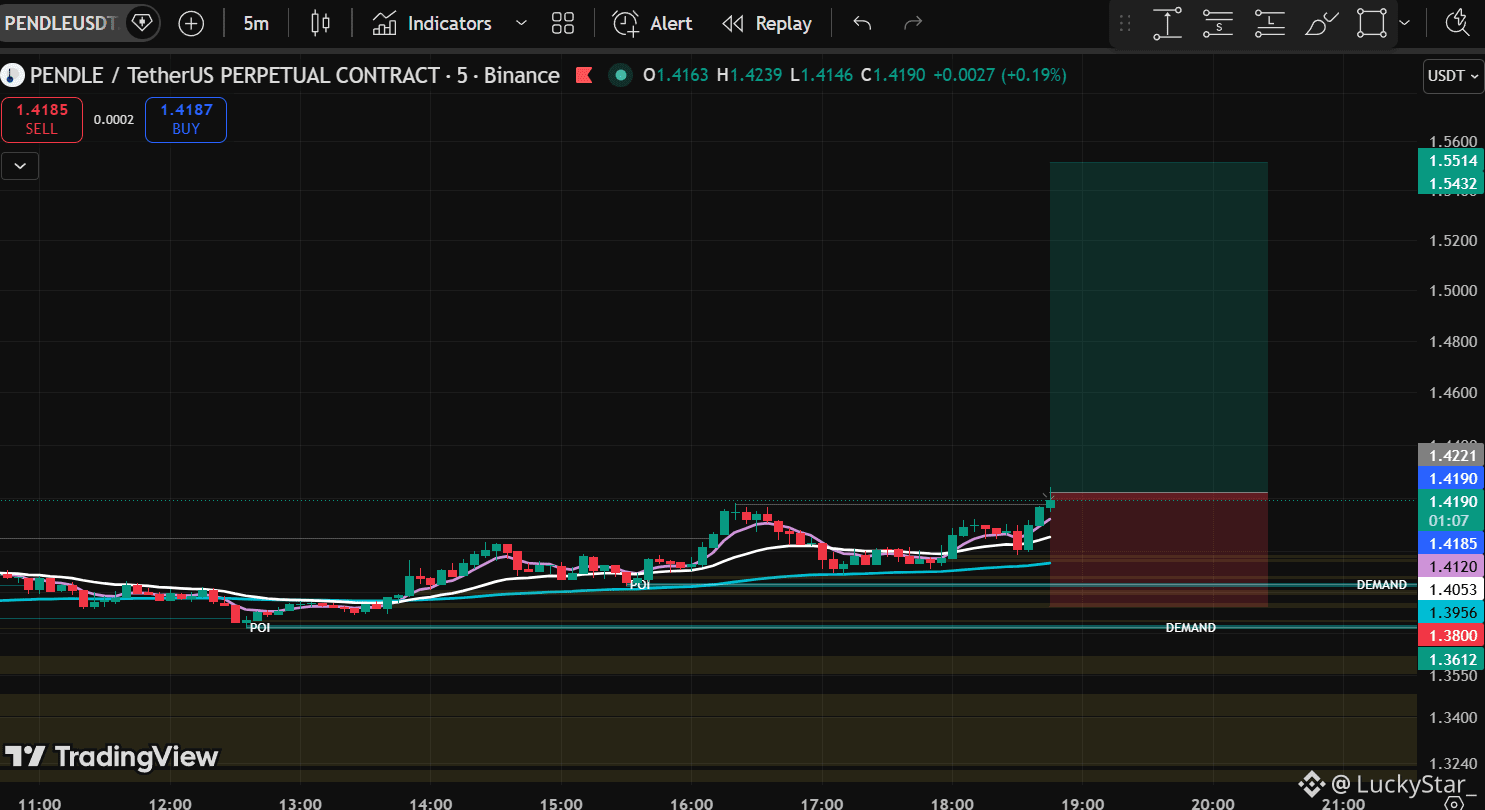Click the 0.0002 spread value
Screen dimensions: 1485x810
point(114,120)
